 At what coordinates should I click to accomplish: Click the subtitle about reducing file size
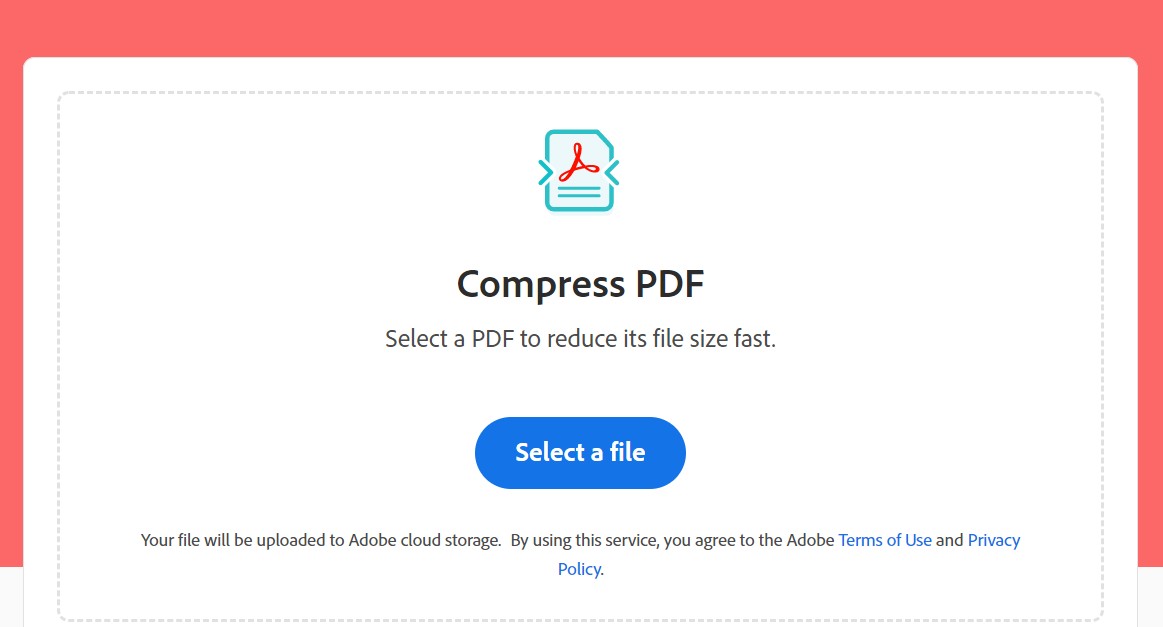tap(580, 338)
